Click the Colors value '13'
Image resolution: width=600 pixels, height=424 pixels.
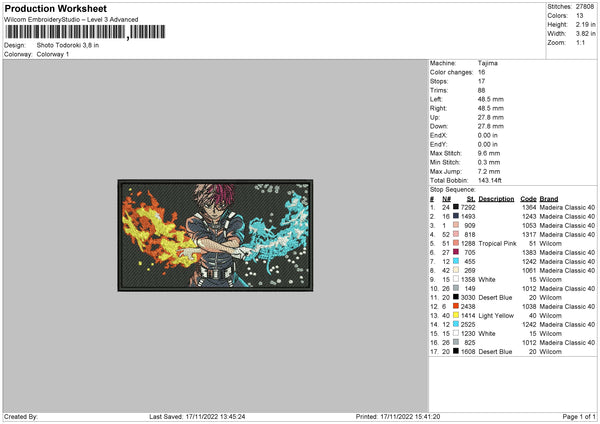click(579, 16)
